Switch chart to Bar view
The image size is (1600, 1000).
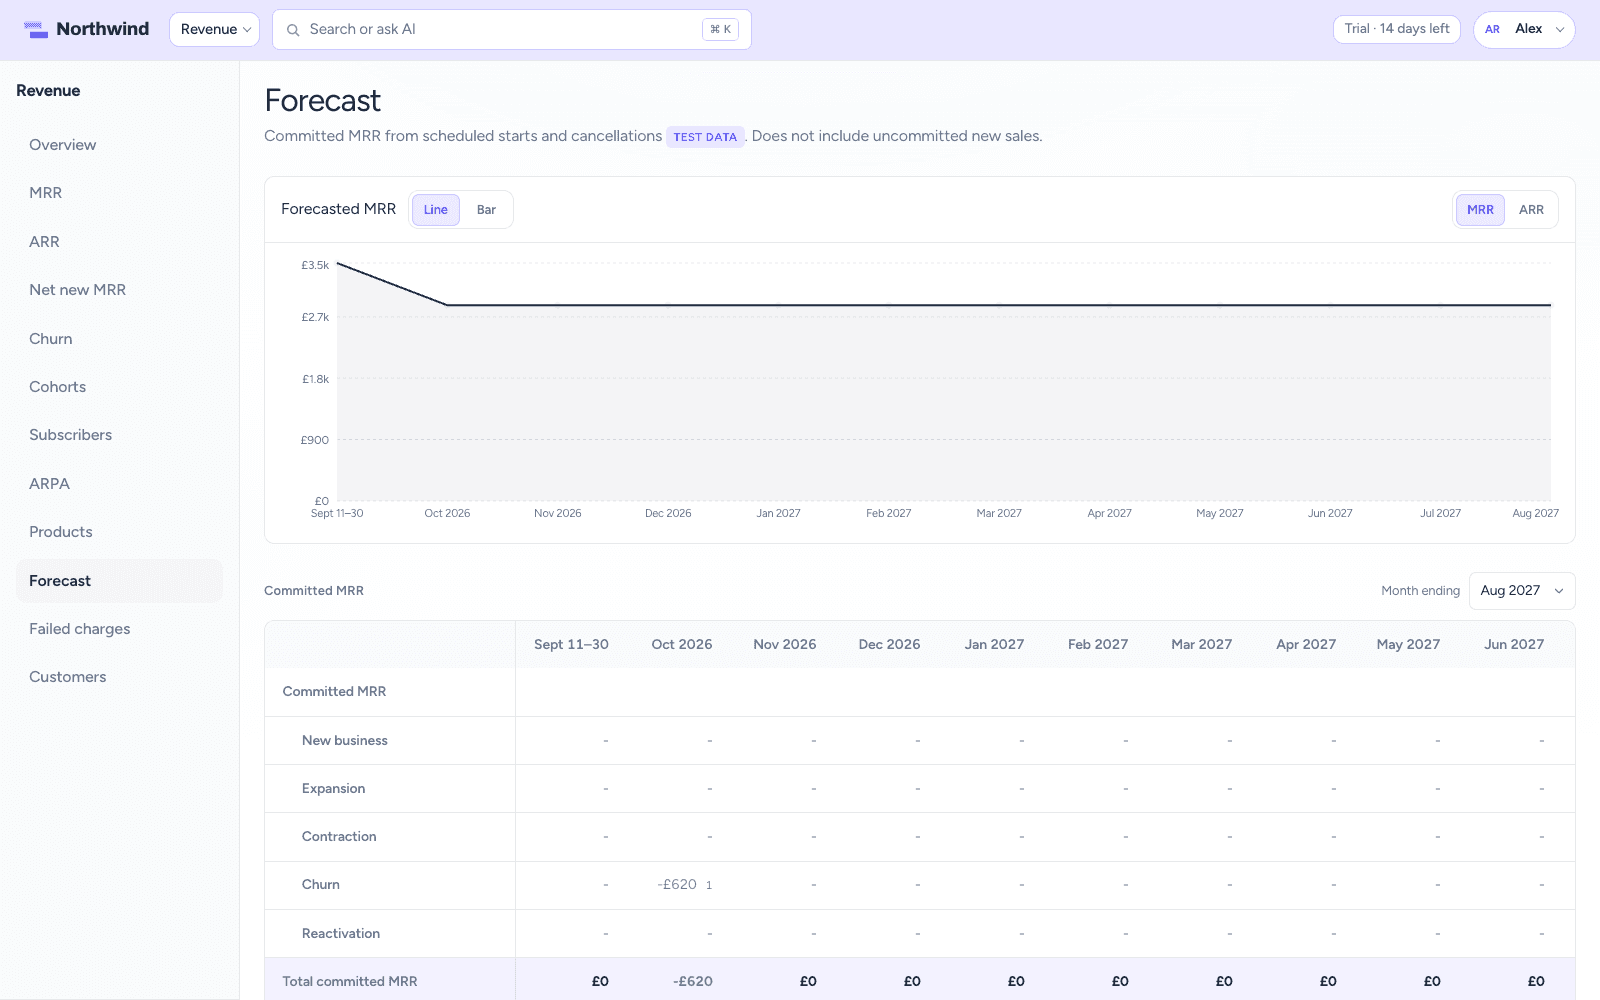coord(486,210)
